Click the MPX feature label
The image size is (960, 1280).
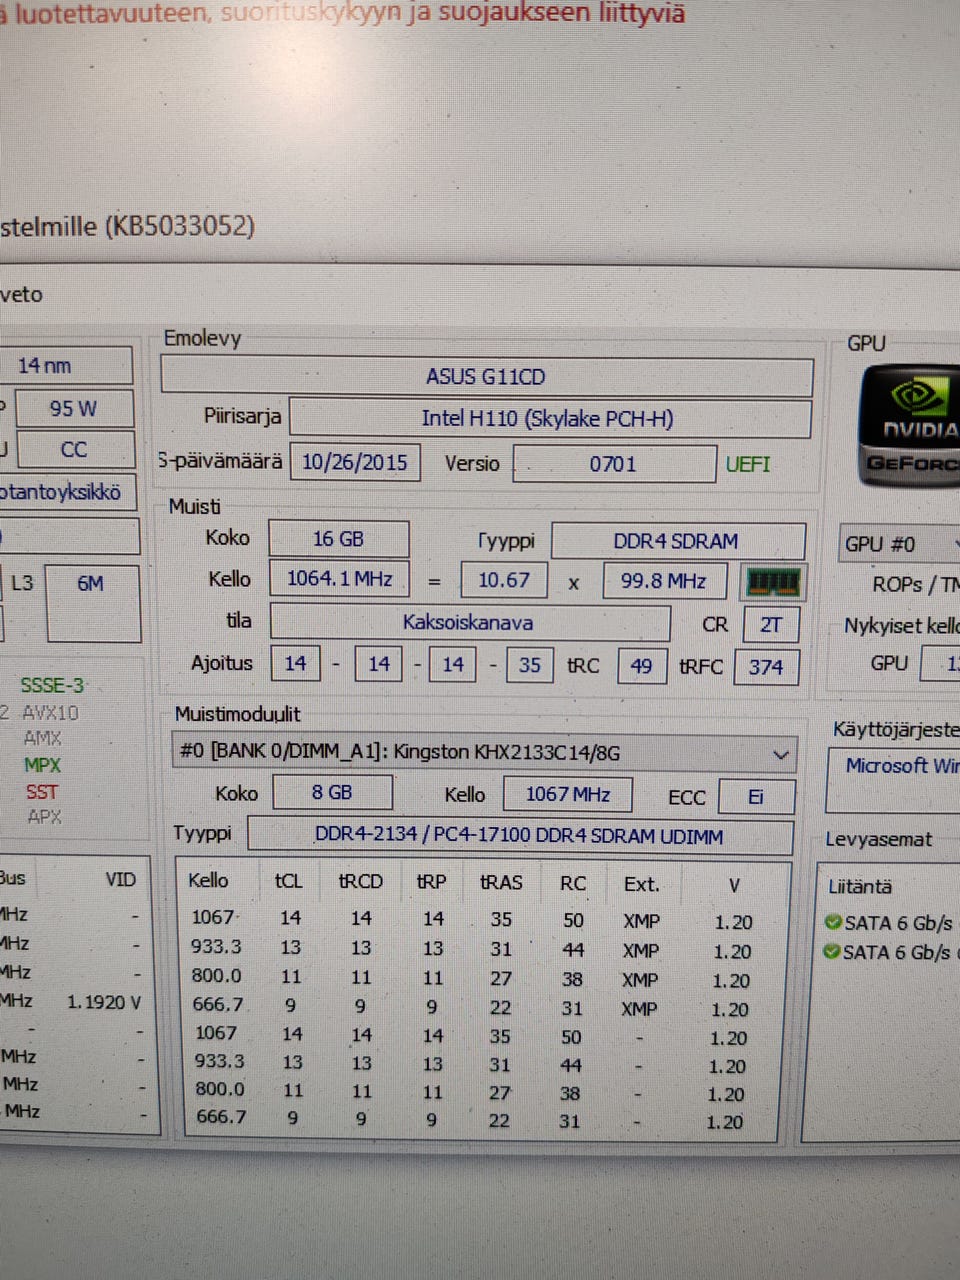point(42,765)
